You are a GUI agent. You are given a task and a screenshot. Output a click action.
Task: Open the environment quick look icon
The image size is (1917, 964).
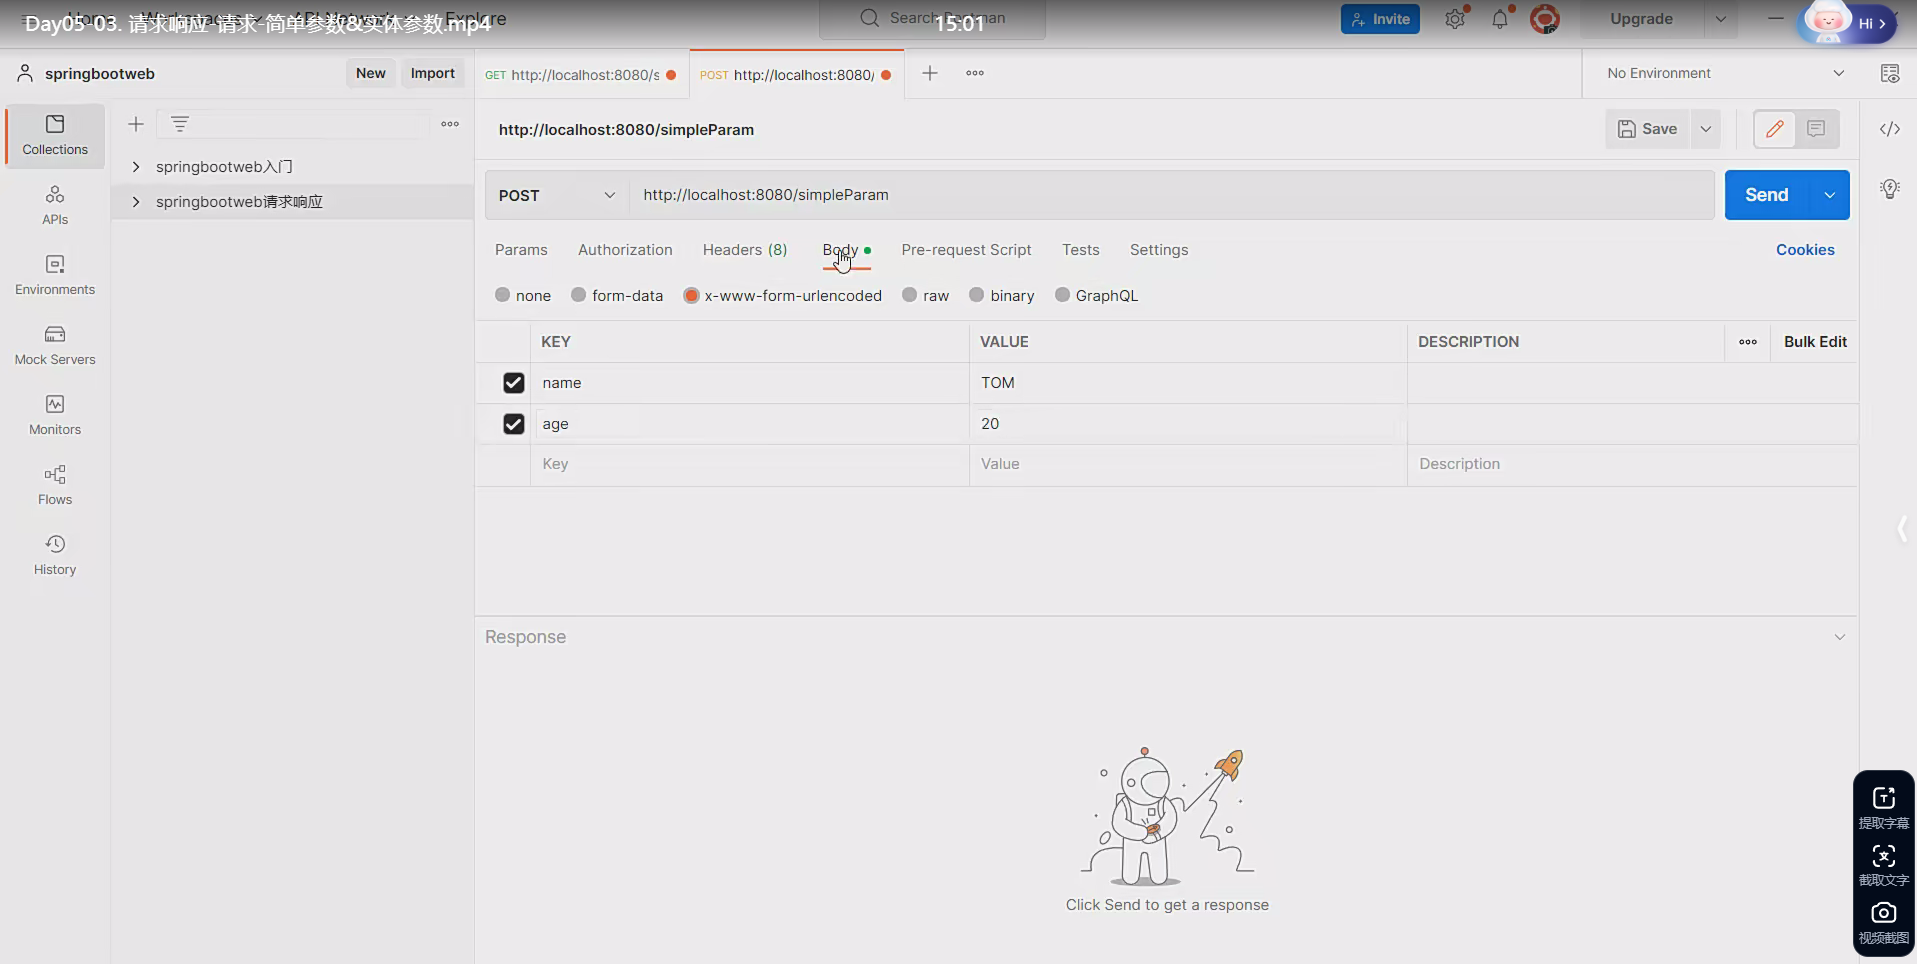tap(1890, 73)
